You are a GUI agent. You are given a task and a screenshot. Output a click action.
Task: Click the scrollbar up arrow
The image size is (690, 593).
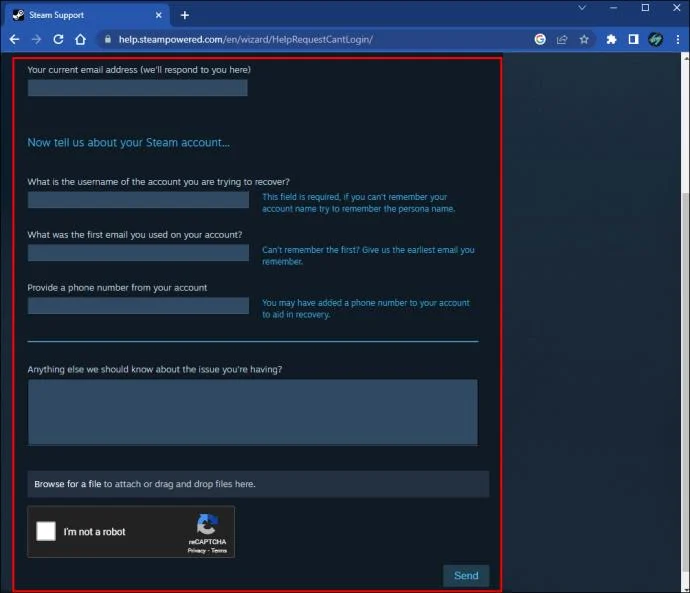pyautogui.click(x=686, y=57)
